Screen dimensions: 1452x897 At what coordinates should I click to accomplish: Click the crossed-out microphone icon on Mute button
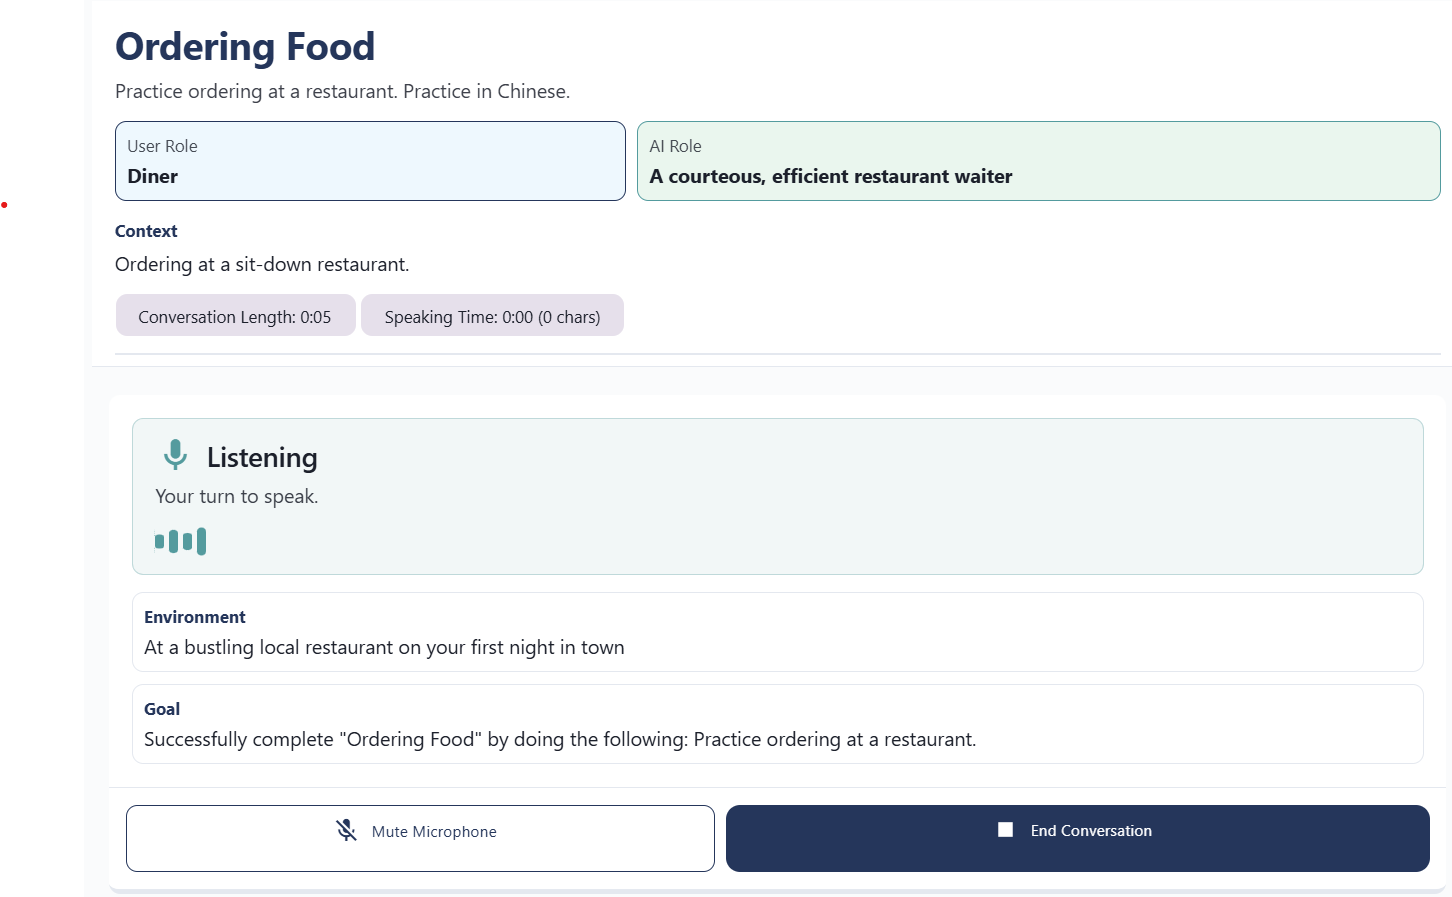click(347, 830)
